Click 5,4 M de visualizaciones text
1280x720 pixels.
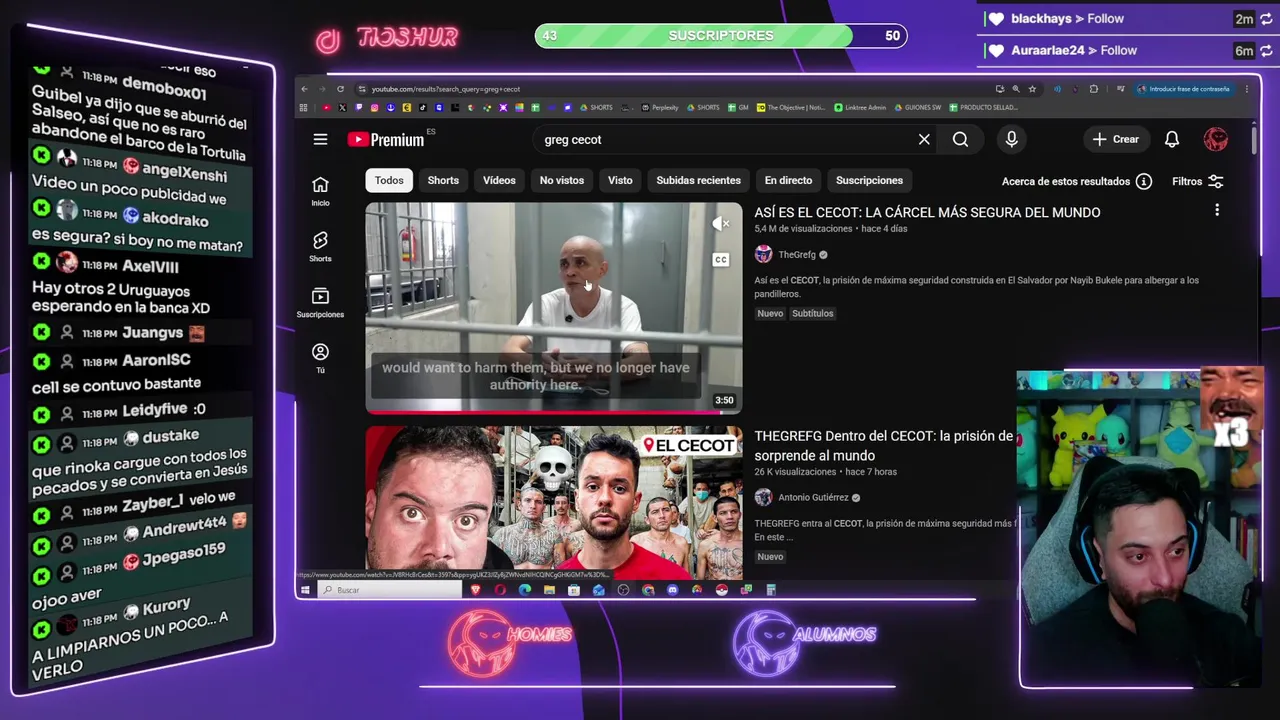coord(803,229)
